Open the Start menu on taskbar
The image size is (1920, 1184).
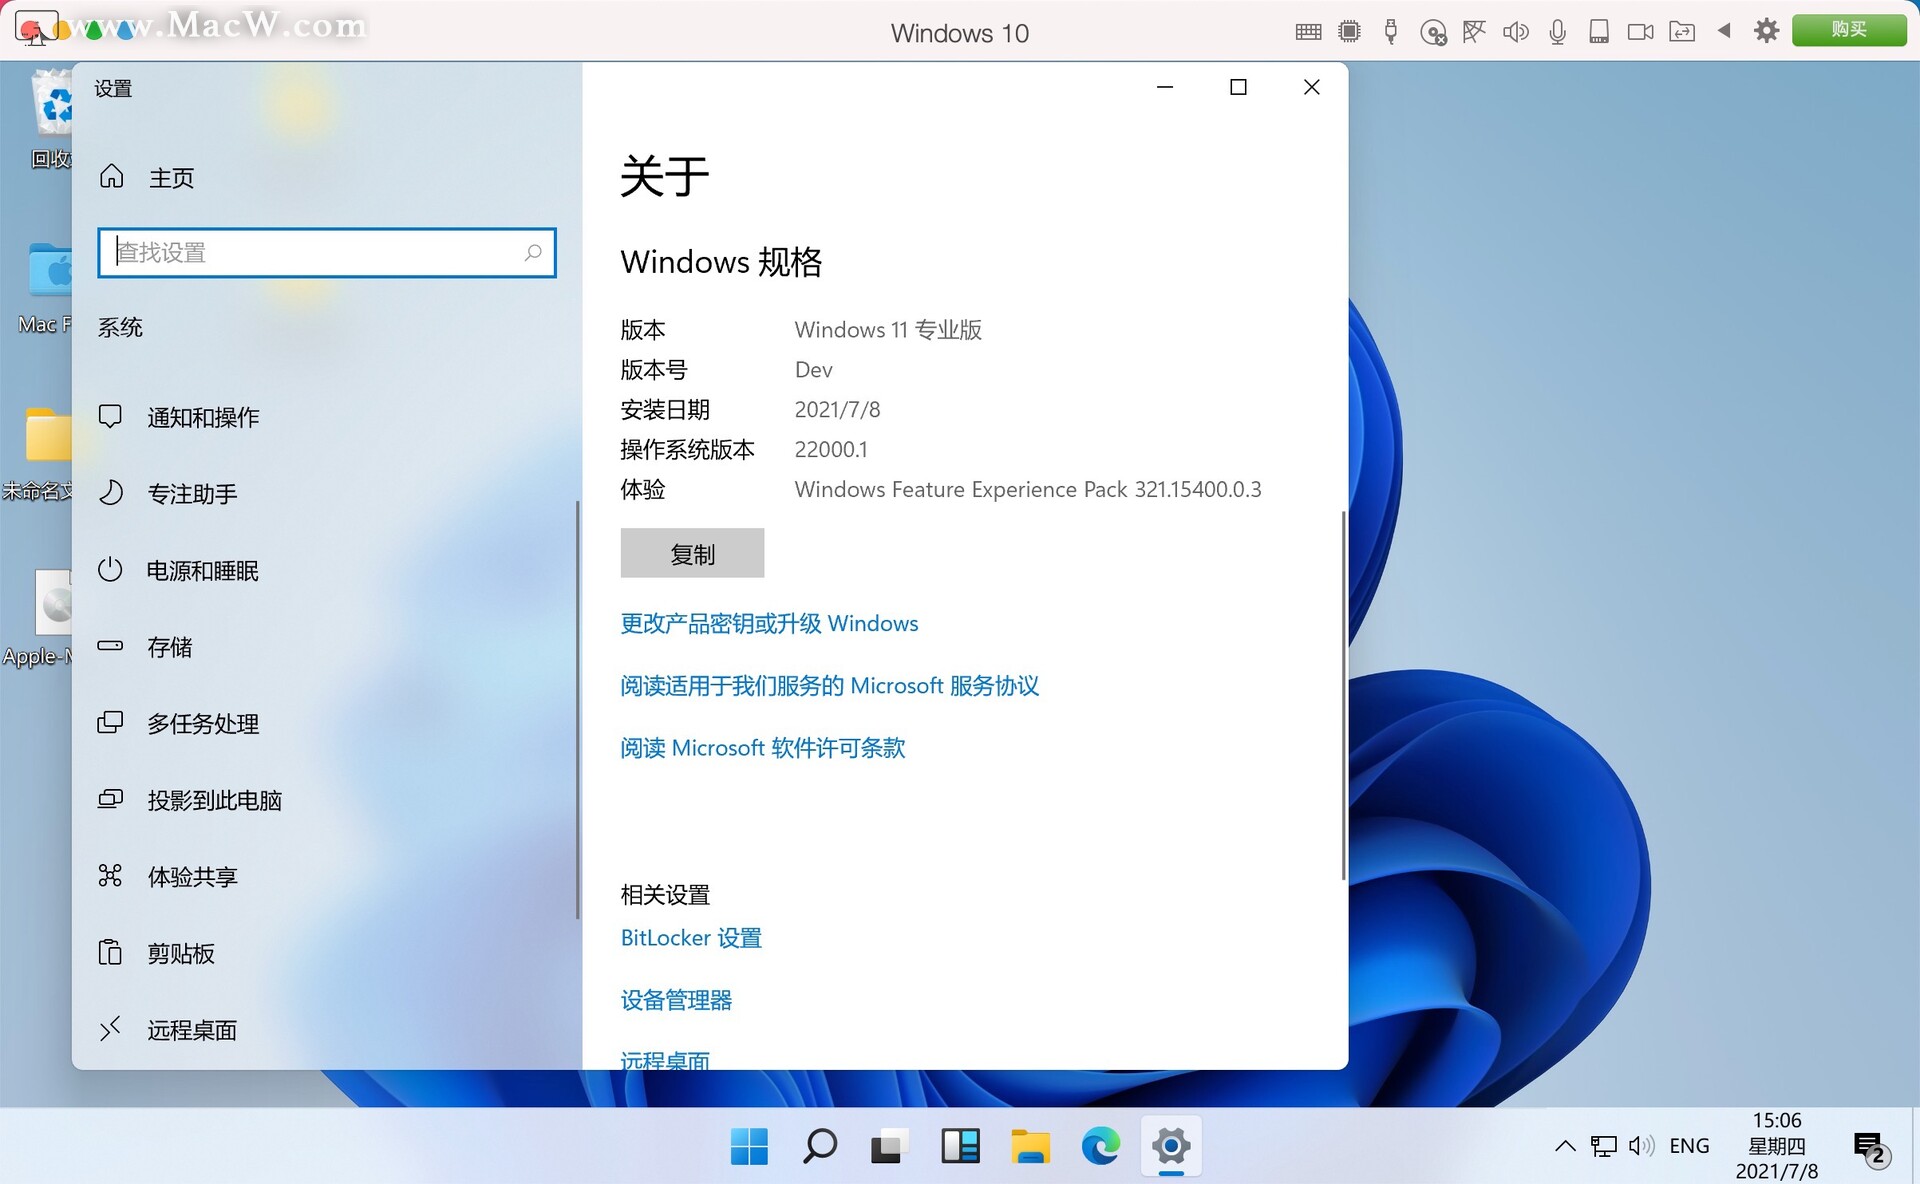(x=749, y=1146)
